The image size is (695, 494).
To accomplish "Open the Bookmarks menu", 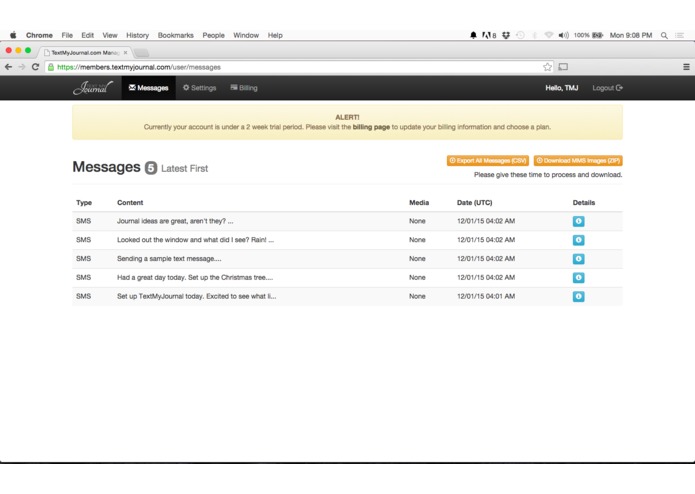I will point(176,35).
